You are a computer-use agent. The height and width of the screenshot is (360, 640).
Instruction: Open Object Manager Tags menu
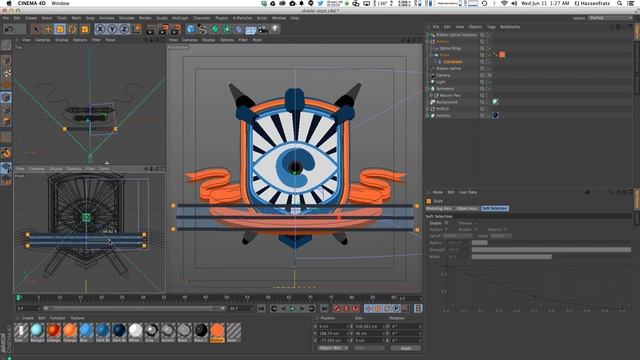click(x=491, y=27)
